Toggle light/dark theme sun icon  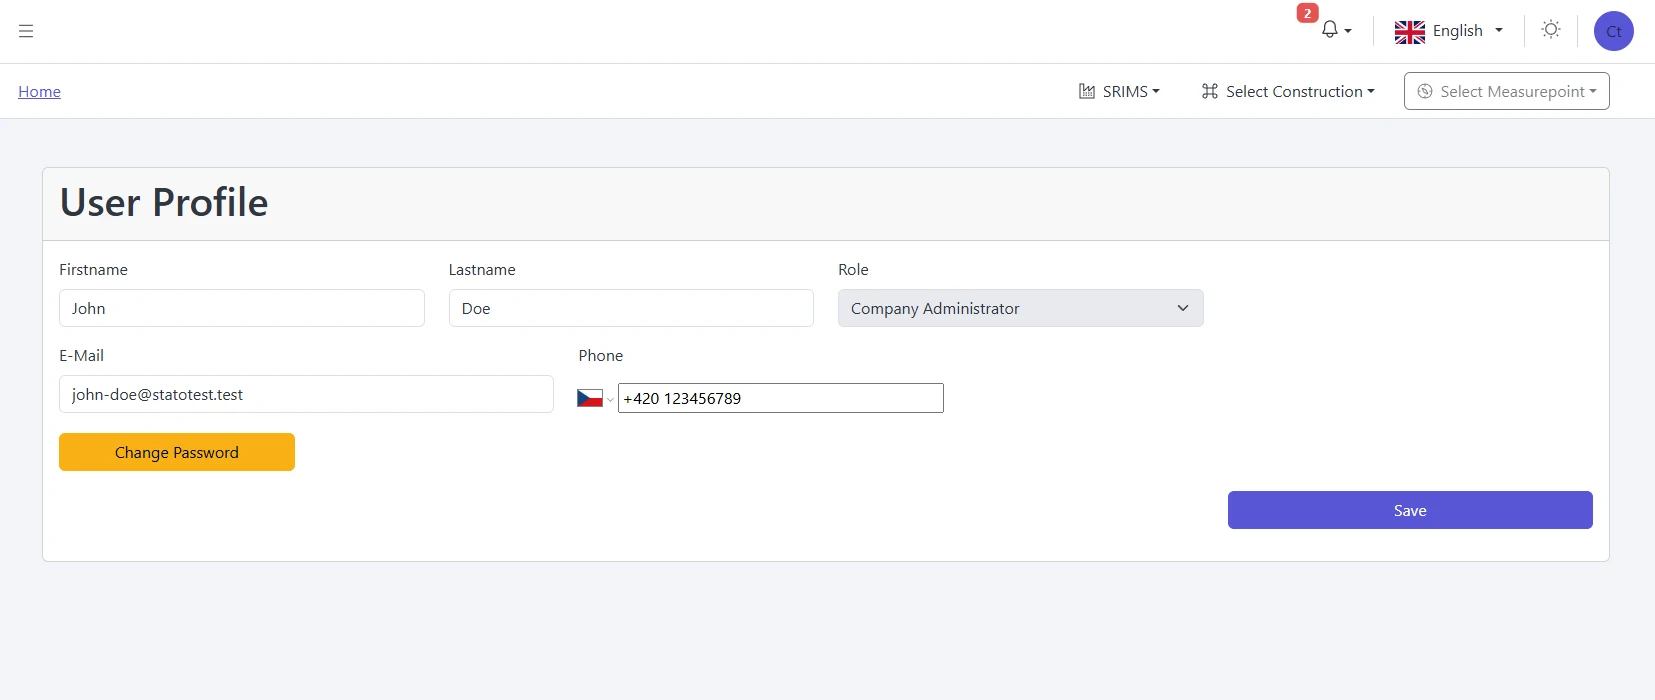[1550, 30]
